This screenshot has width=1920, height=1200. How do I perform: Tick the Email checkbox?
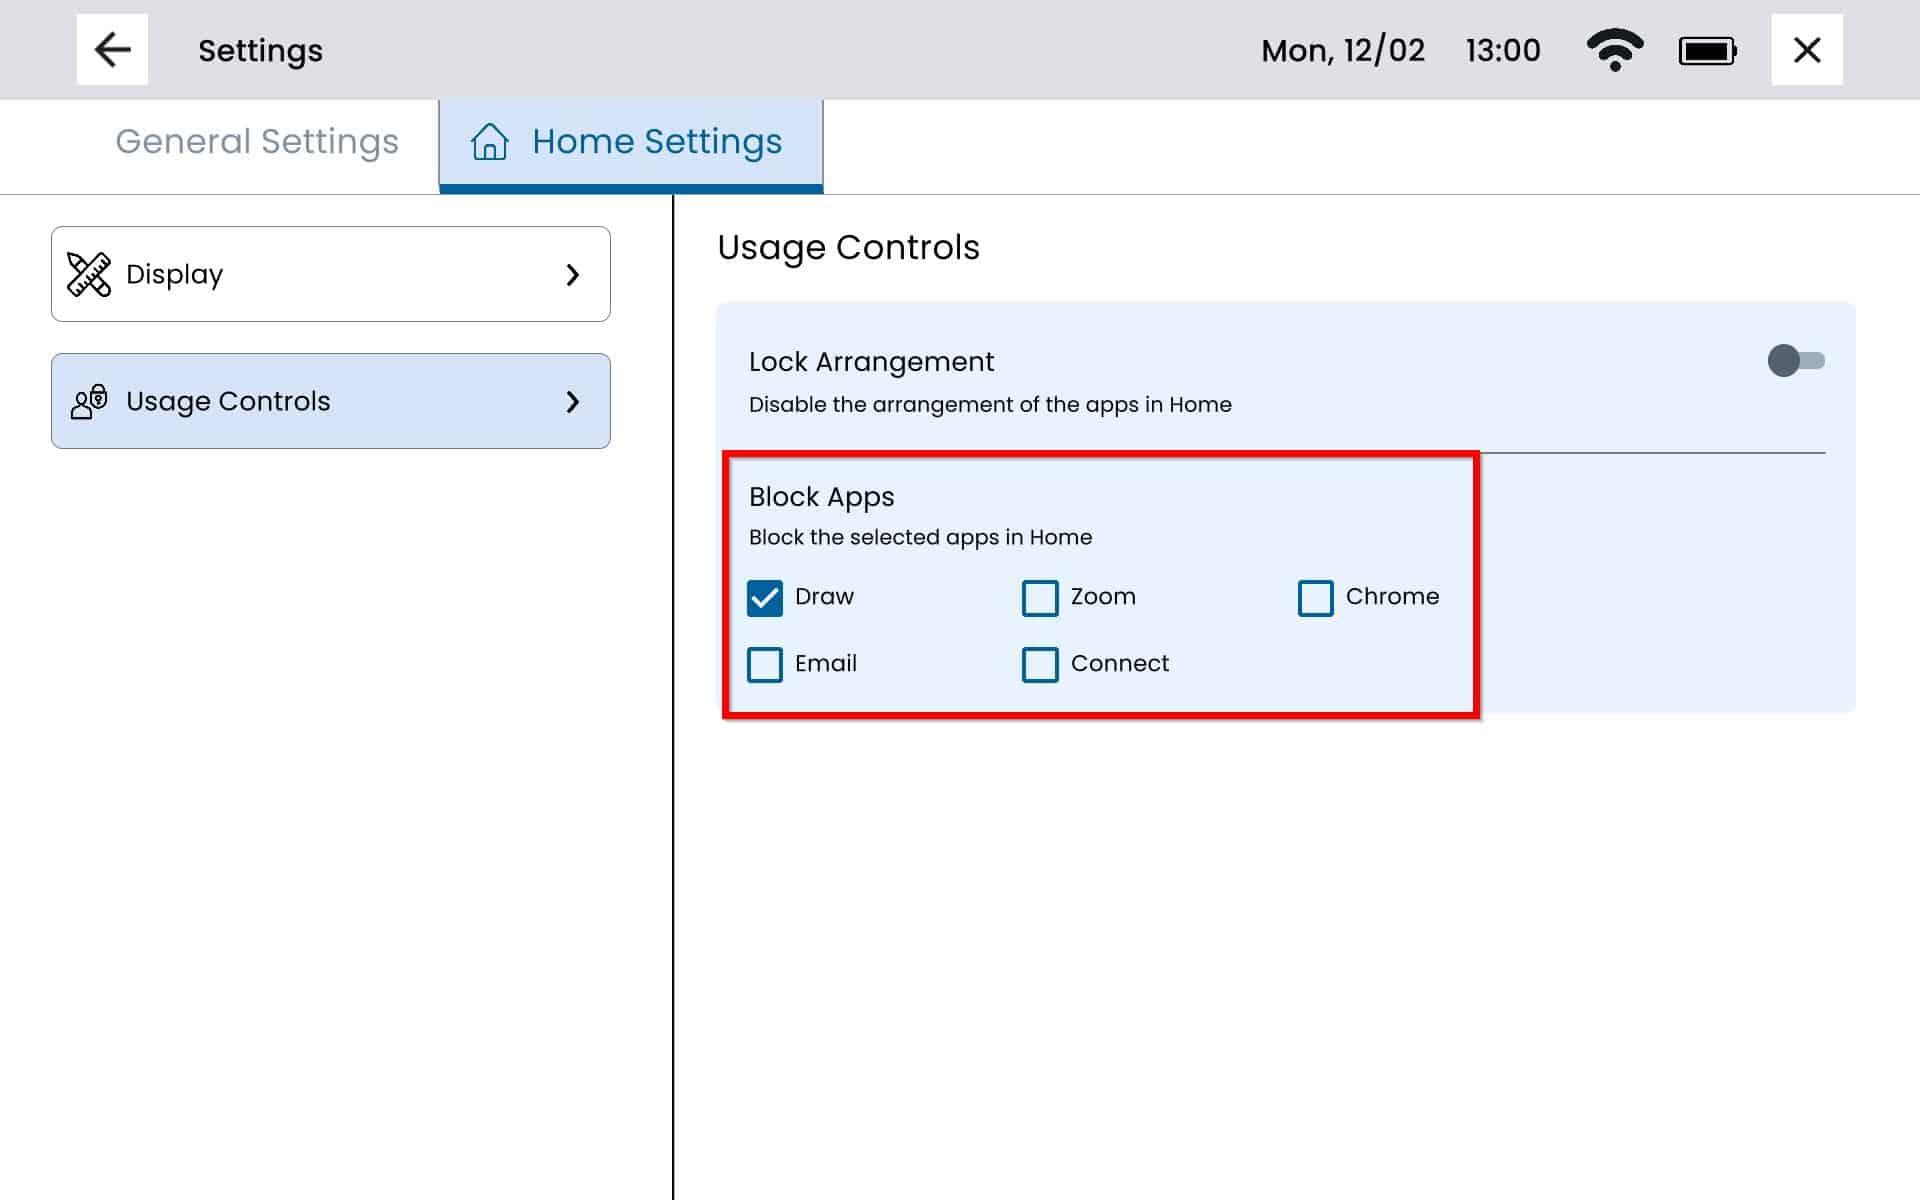pyautogui.click(x=765, y=665)
